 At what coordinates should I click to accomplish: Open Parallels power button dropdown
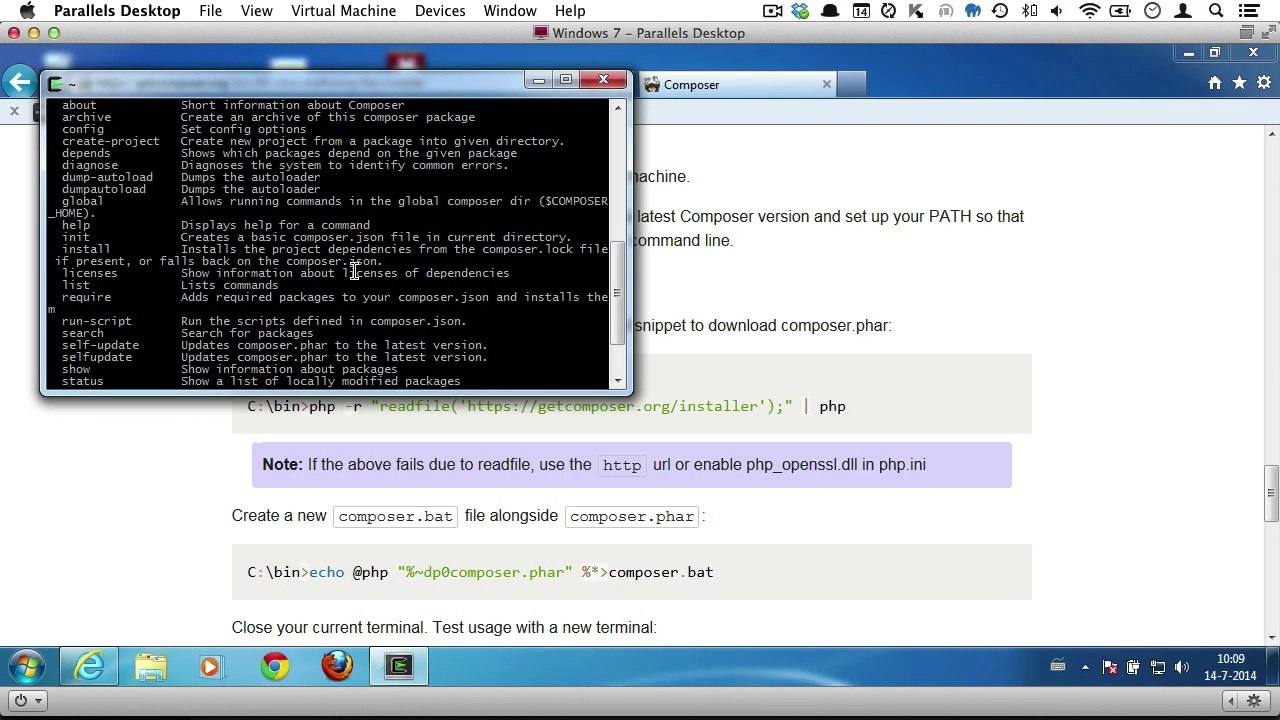click(x=26, y=700)
